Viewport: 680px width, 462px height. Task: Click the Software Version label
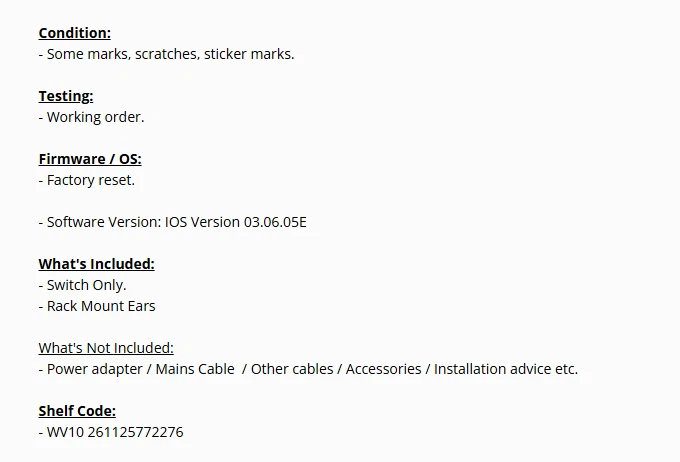pyautogui.click(x=104, y=222)
